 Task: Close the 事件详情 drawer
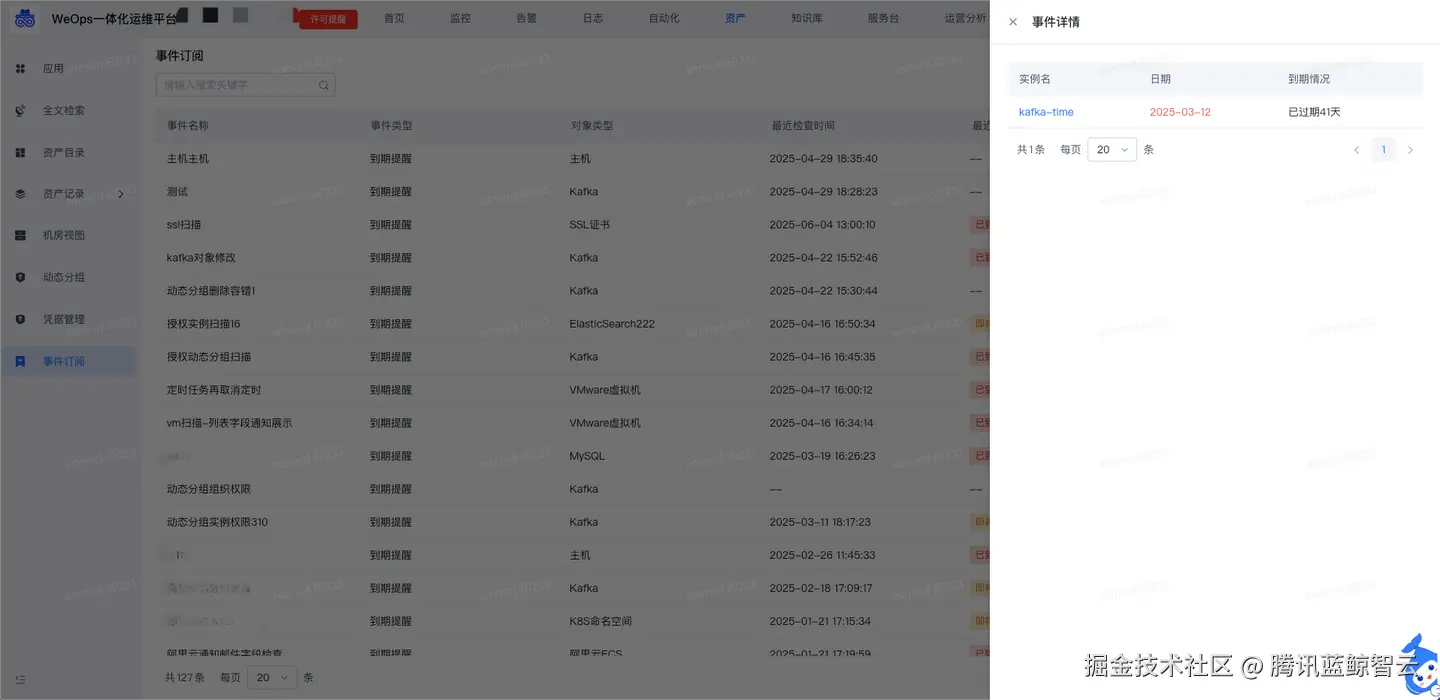pos(1013,22)
